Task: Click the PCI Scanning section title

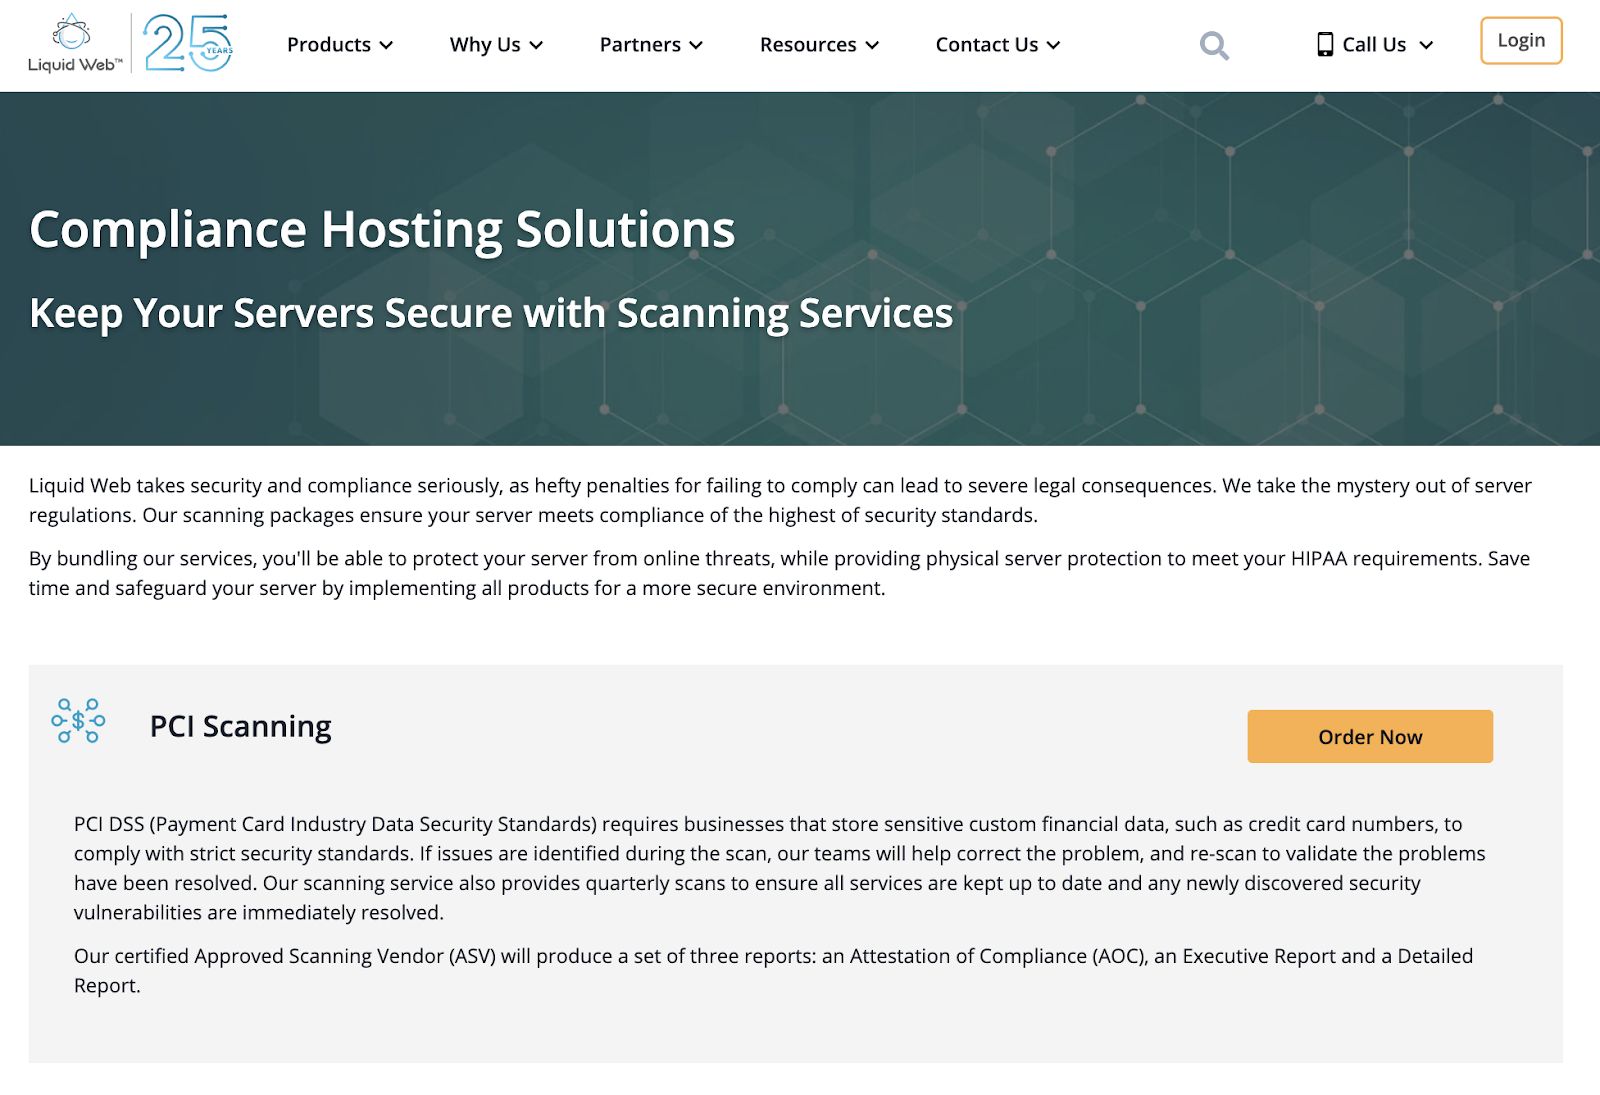Action: [x=241, y=726]
